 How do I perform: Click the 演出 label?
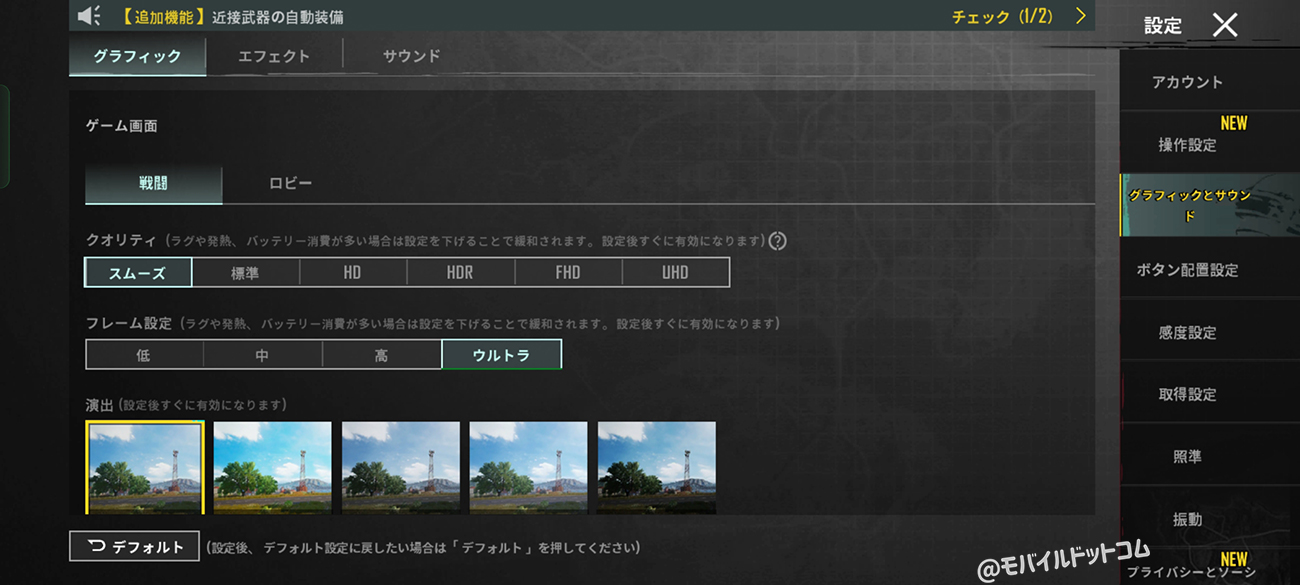pos(100,405)
